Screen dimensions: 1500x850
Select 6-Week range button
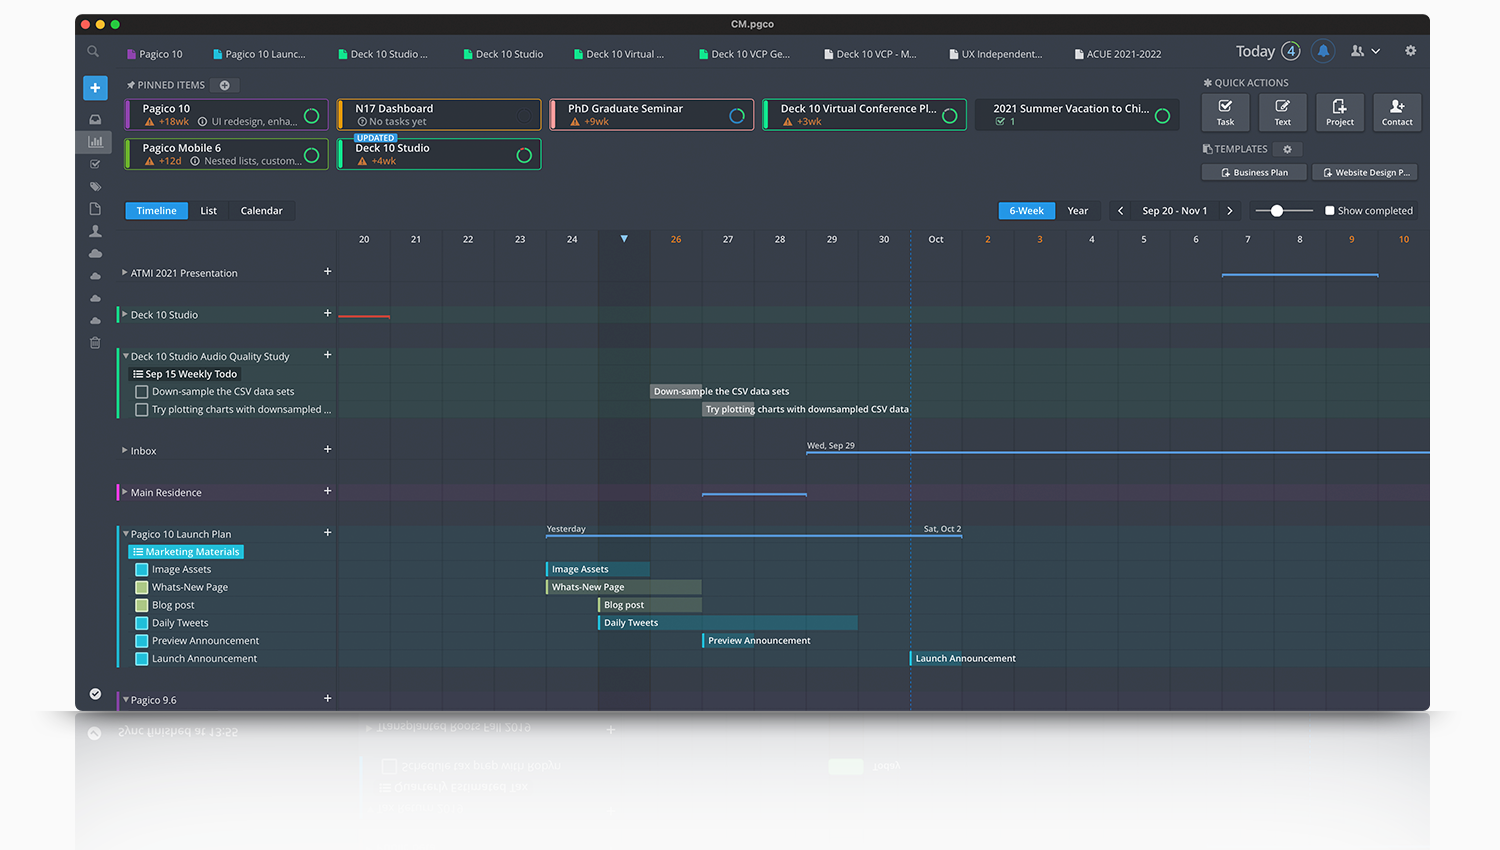(x=1026, y=211)
